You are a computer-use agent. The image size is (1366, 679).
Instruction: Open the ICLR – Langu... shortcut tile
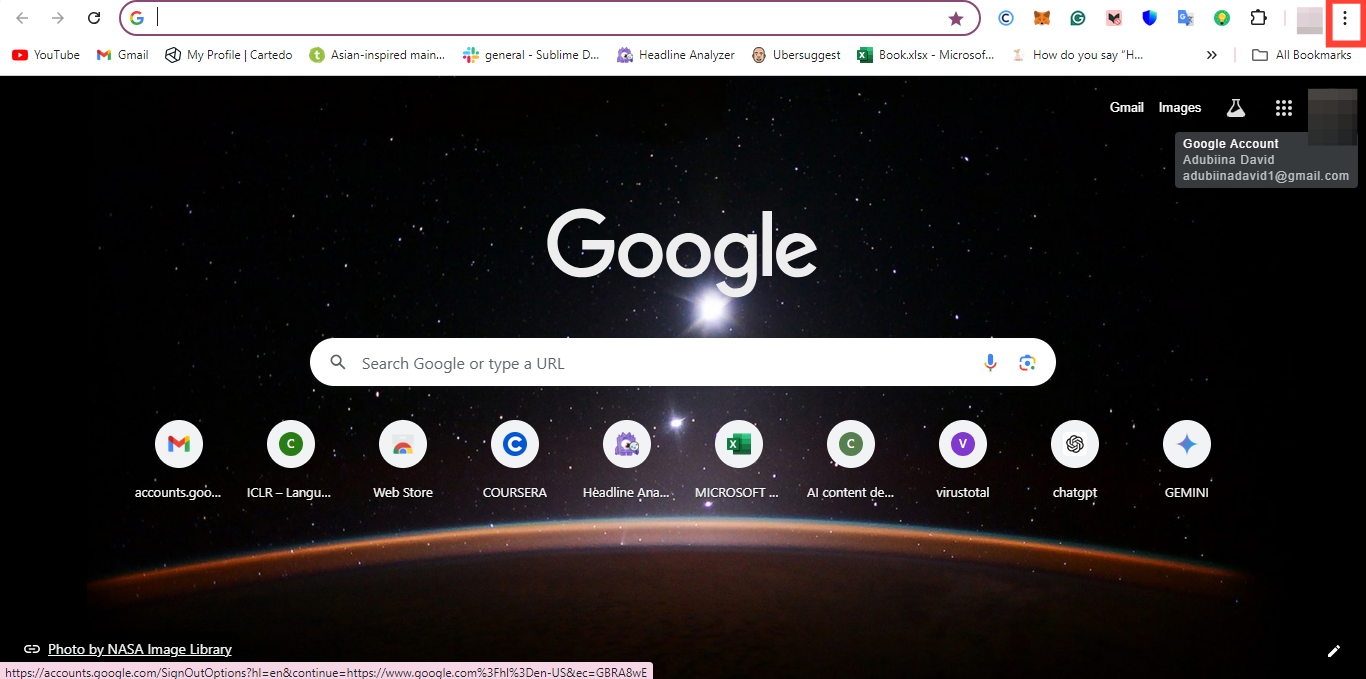(291, 460)
